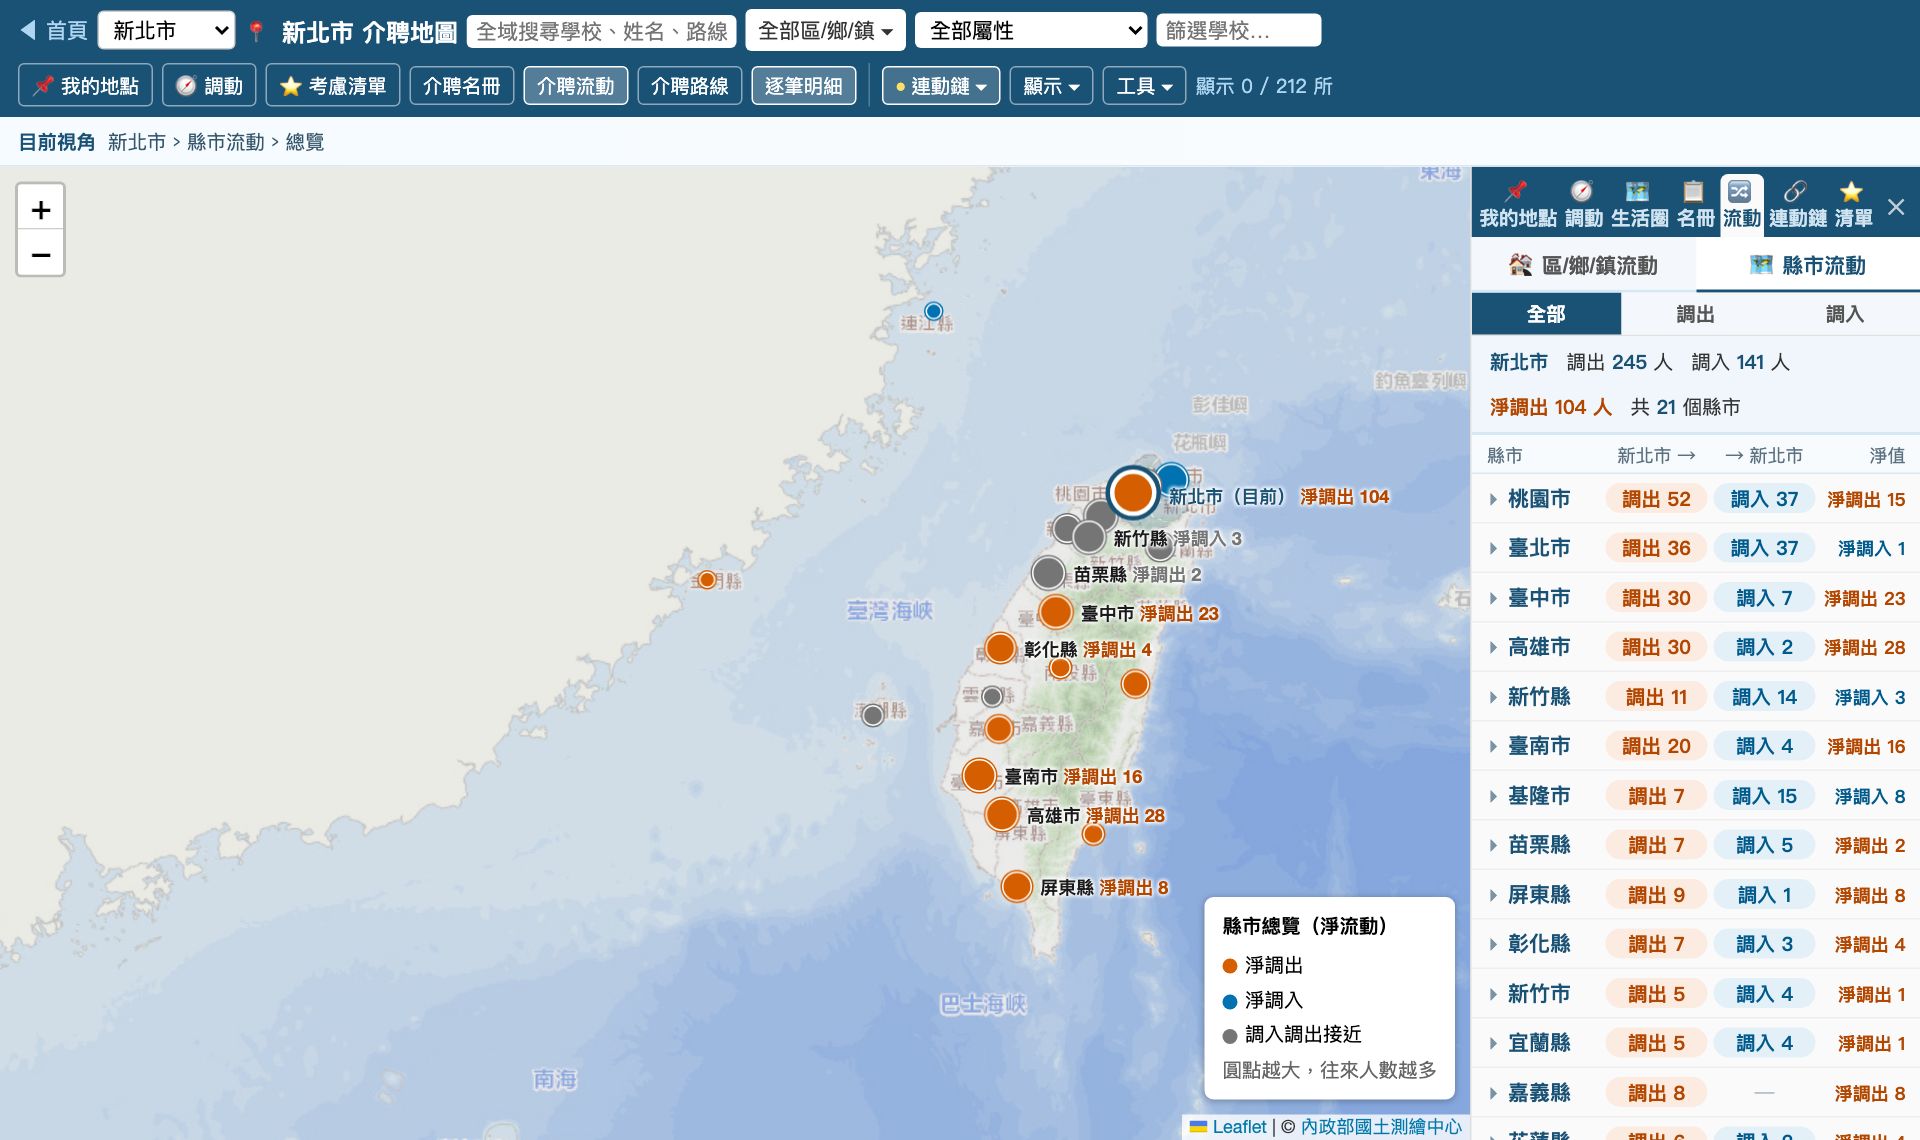Open 顯示 dropdown menu
This screenshot has width=1920, height=1140.
coord(1051,86)
